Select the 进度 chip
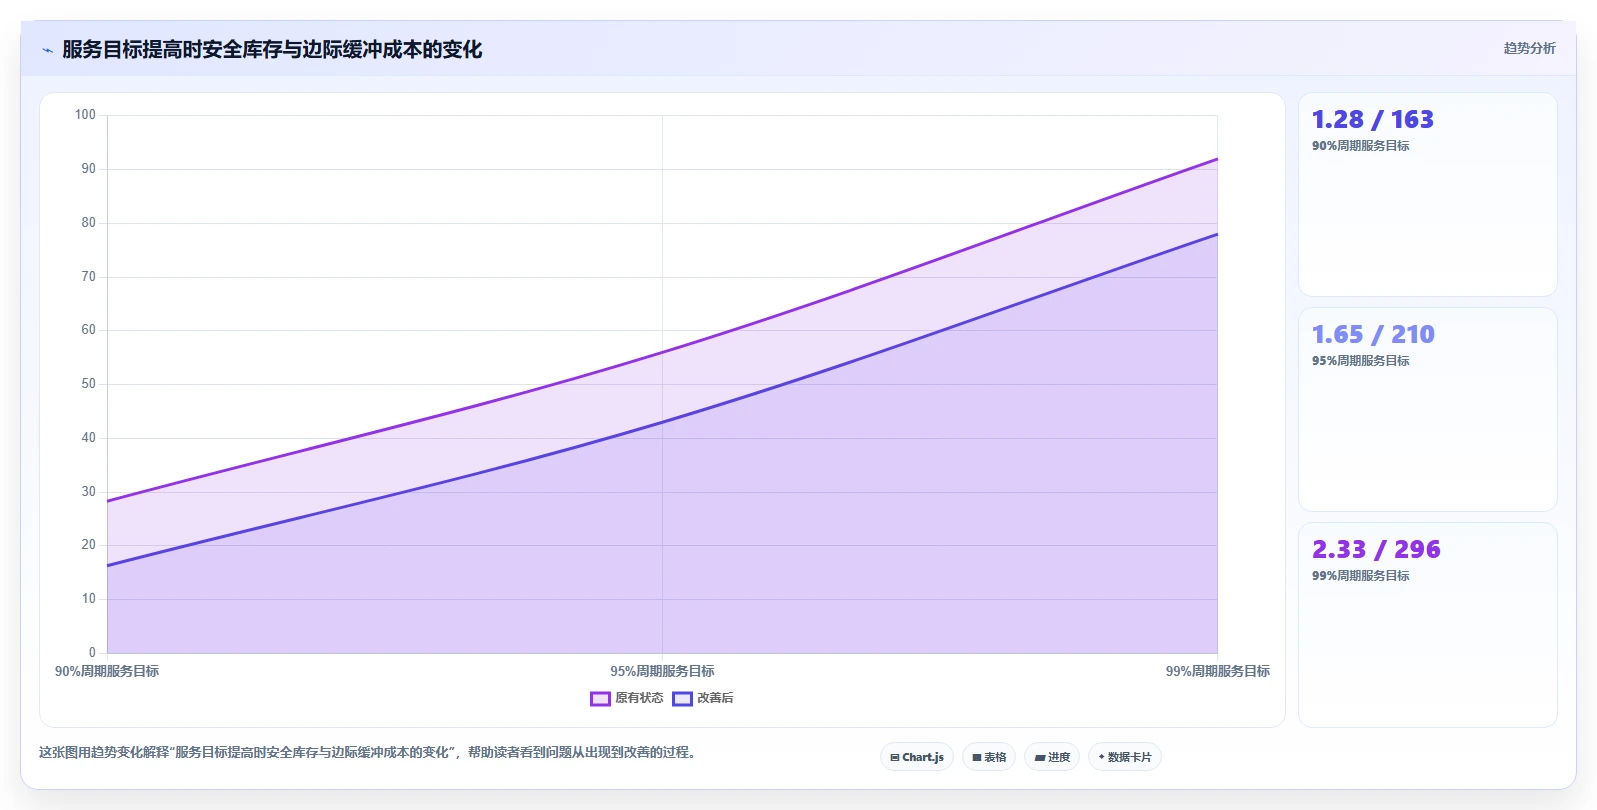1597x810 pixels. pyautogui.click(x=1052, y=757)
